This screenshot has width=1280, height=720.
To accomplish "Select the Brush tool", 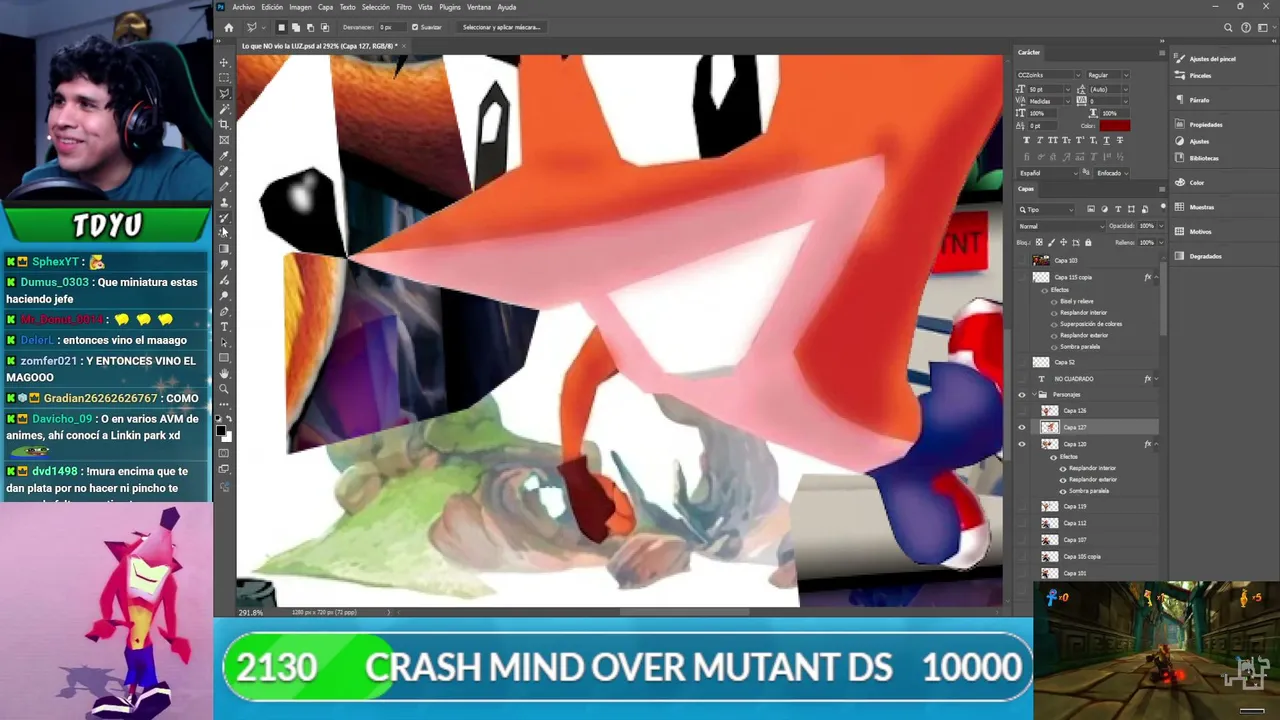I will 224,186.
